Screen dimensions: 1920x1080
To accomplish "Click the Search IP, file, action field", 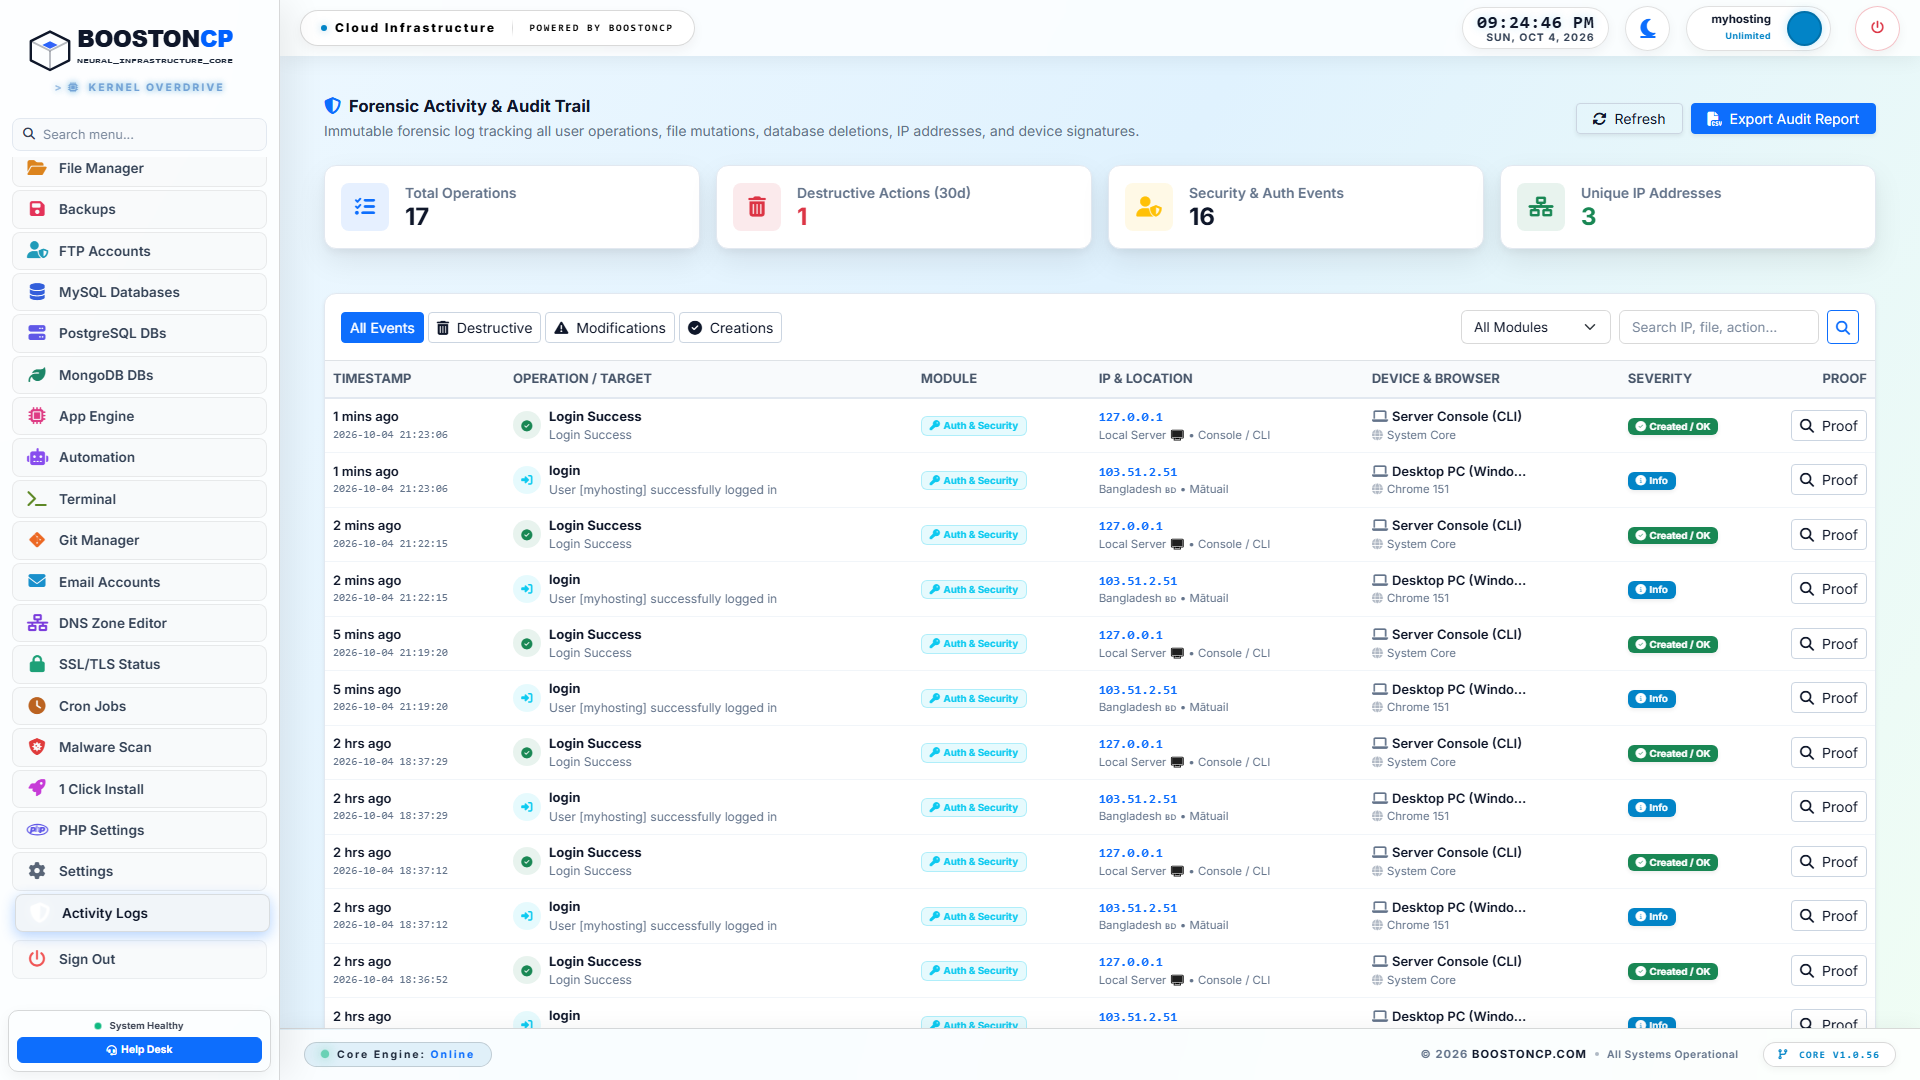I will tap(1718, 327).
